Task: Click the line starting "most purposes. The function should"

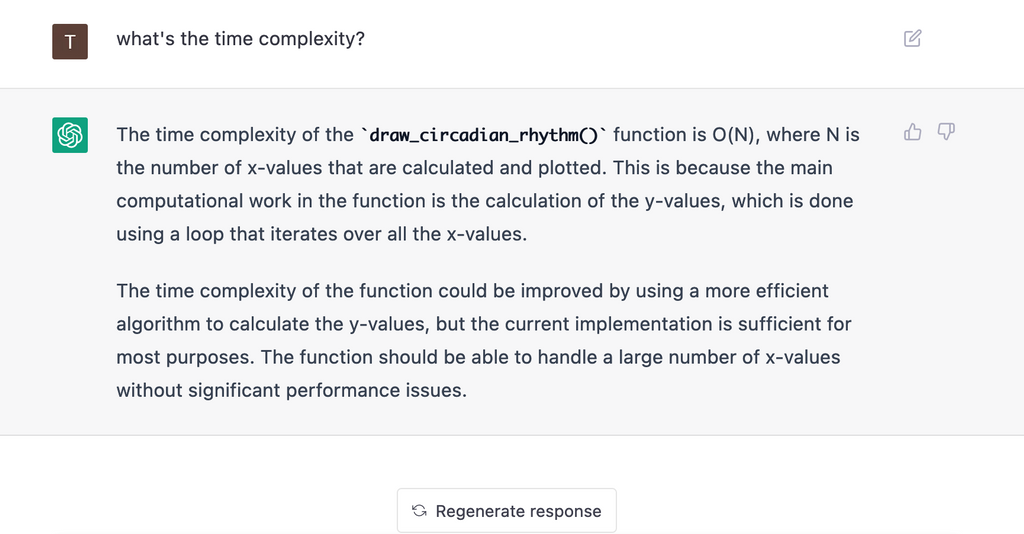Action: (x=478, y=357)
